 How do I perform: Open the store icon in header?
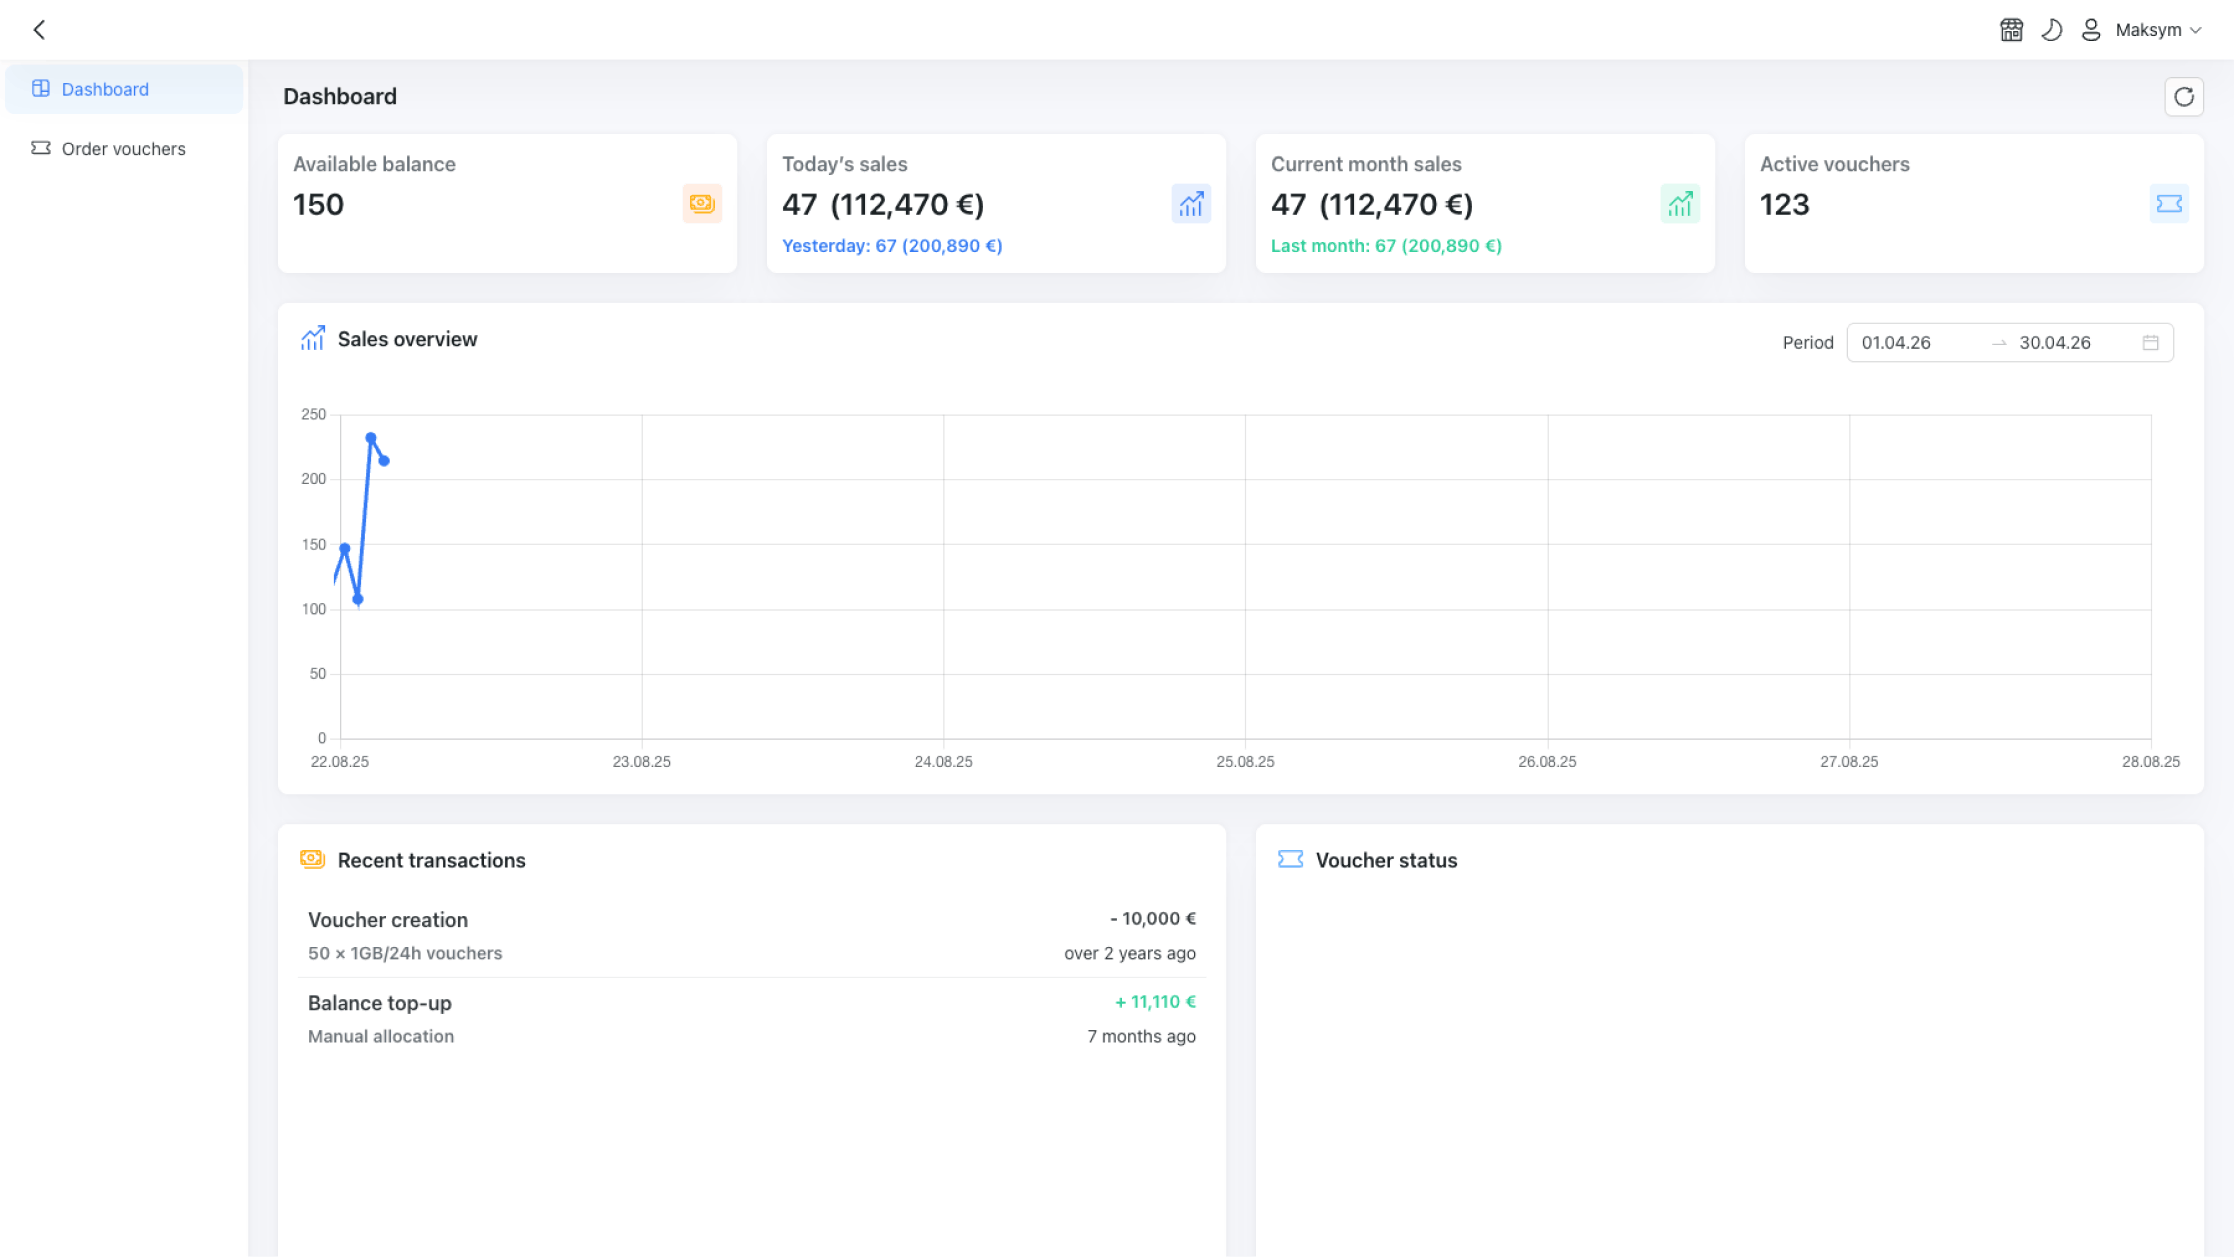[x=2011, y=30]
